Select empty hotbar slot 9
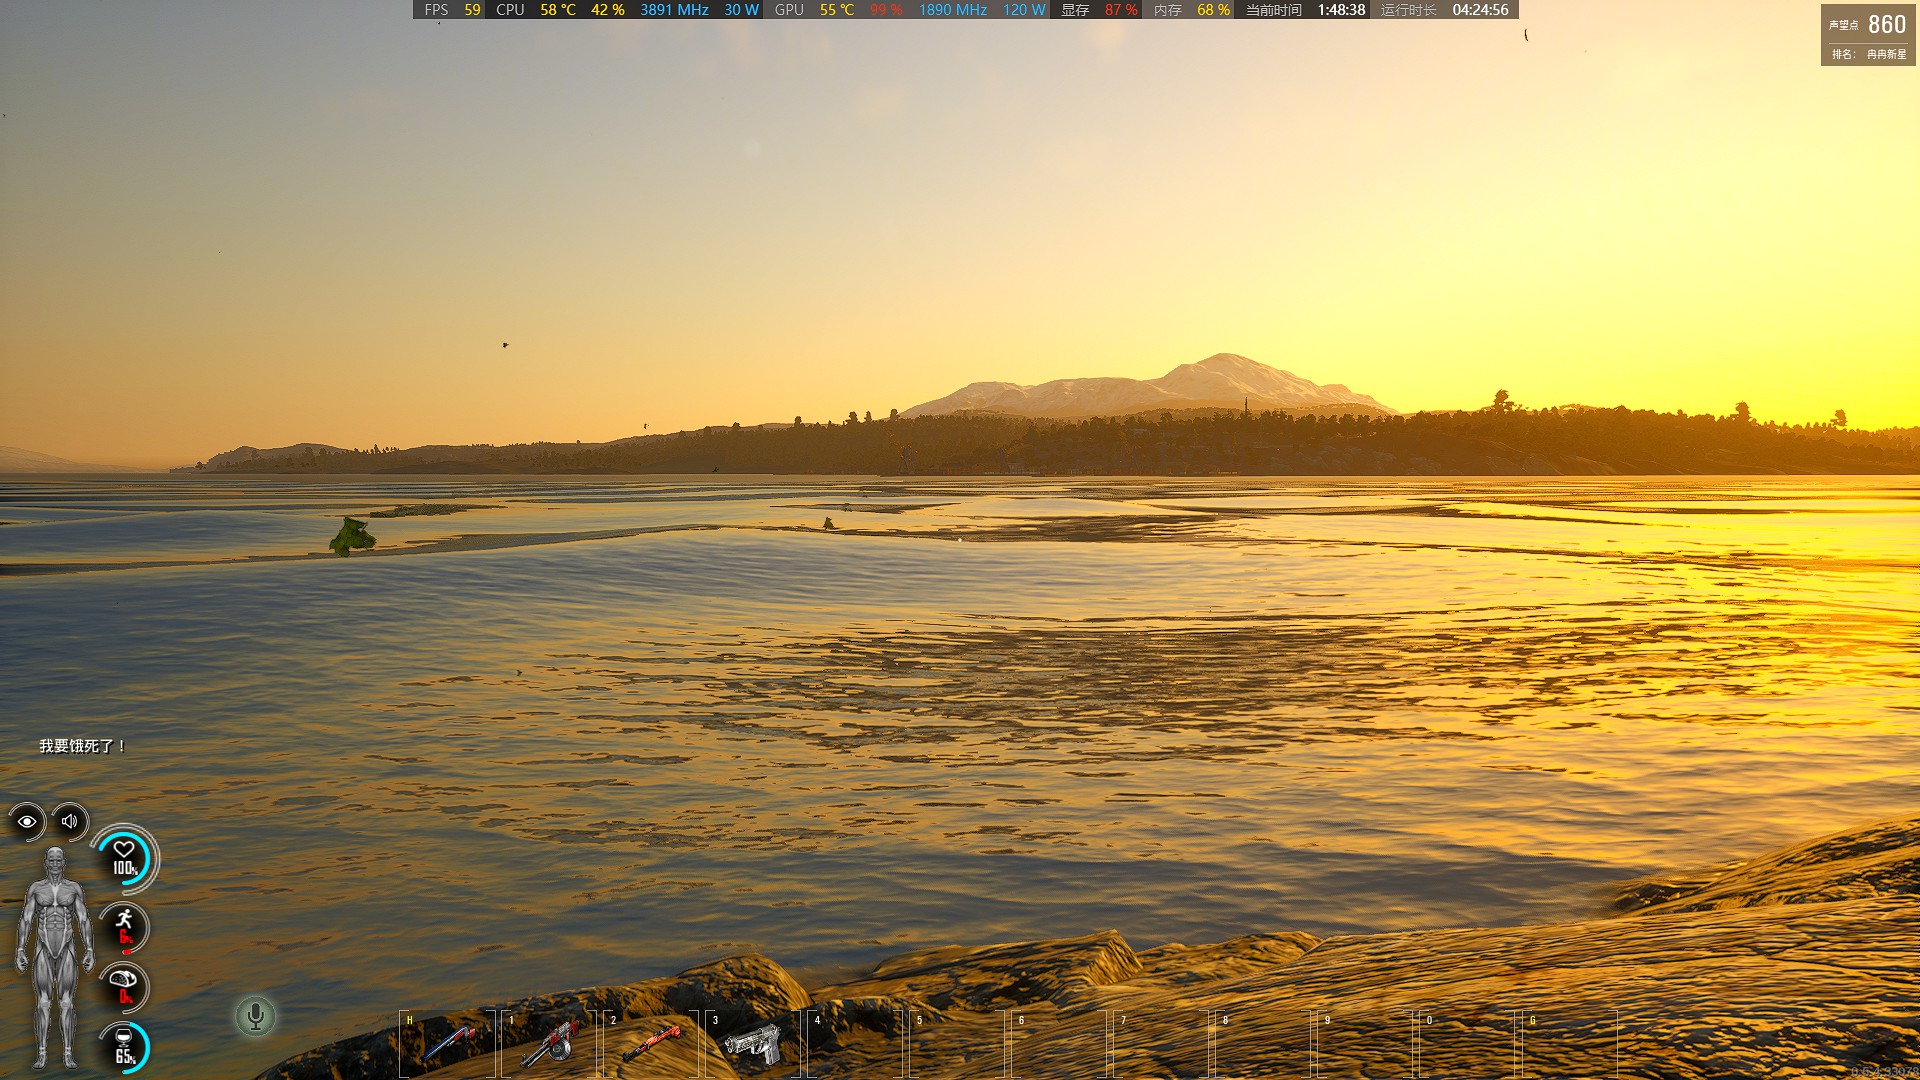 (1365, 1044)
